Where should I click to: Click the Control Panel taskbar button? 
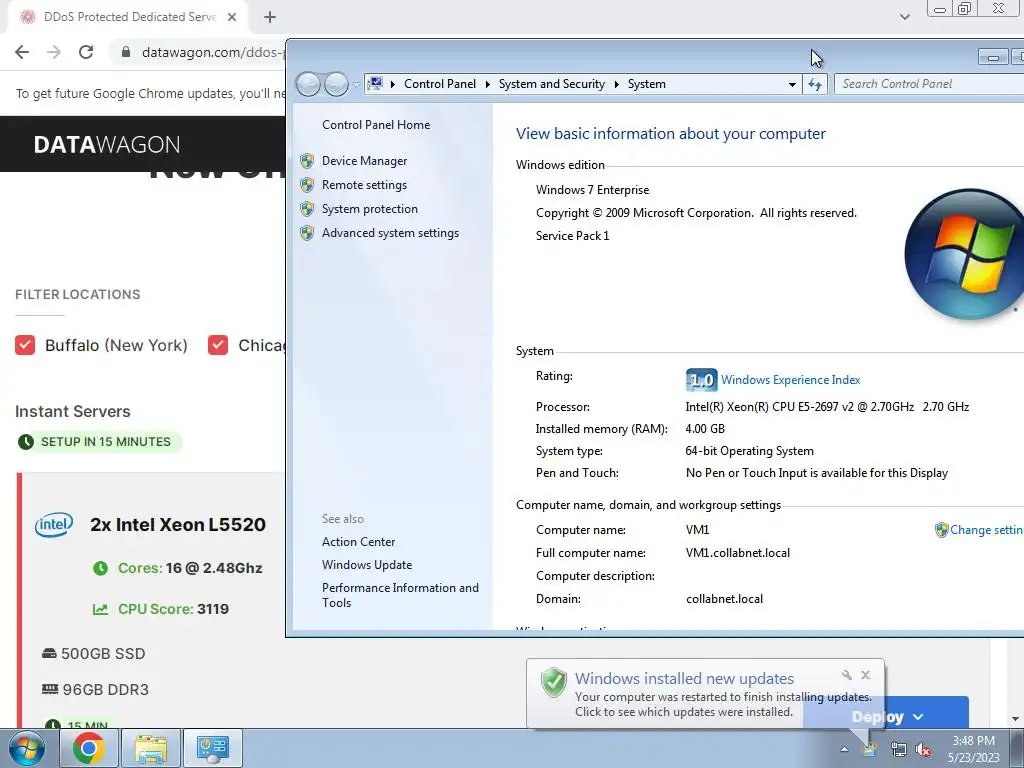212,748
